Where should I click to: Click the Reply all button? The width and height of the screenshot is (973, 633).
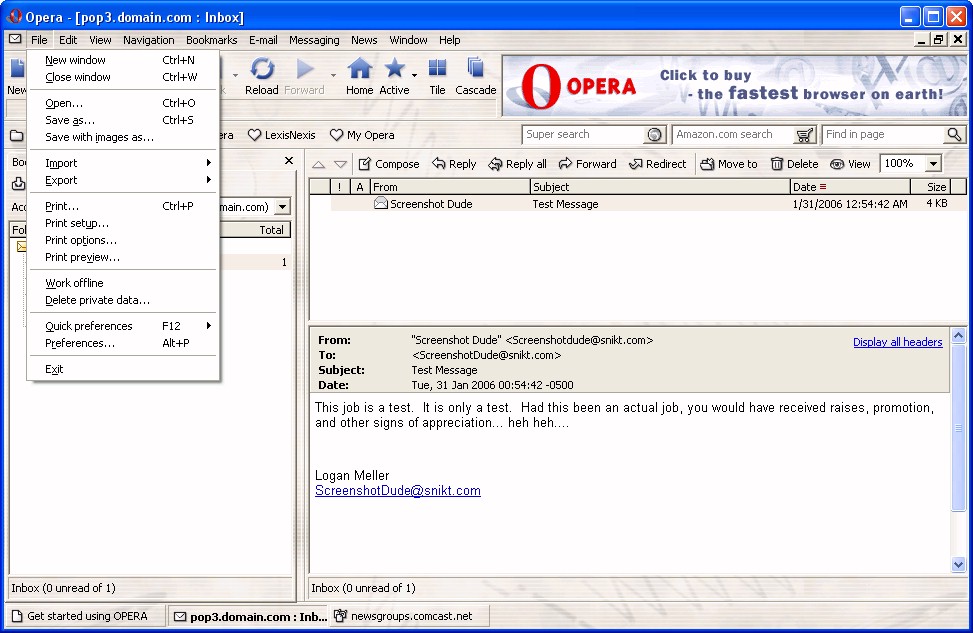click(518, 164)
